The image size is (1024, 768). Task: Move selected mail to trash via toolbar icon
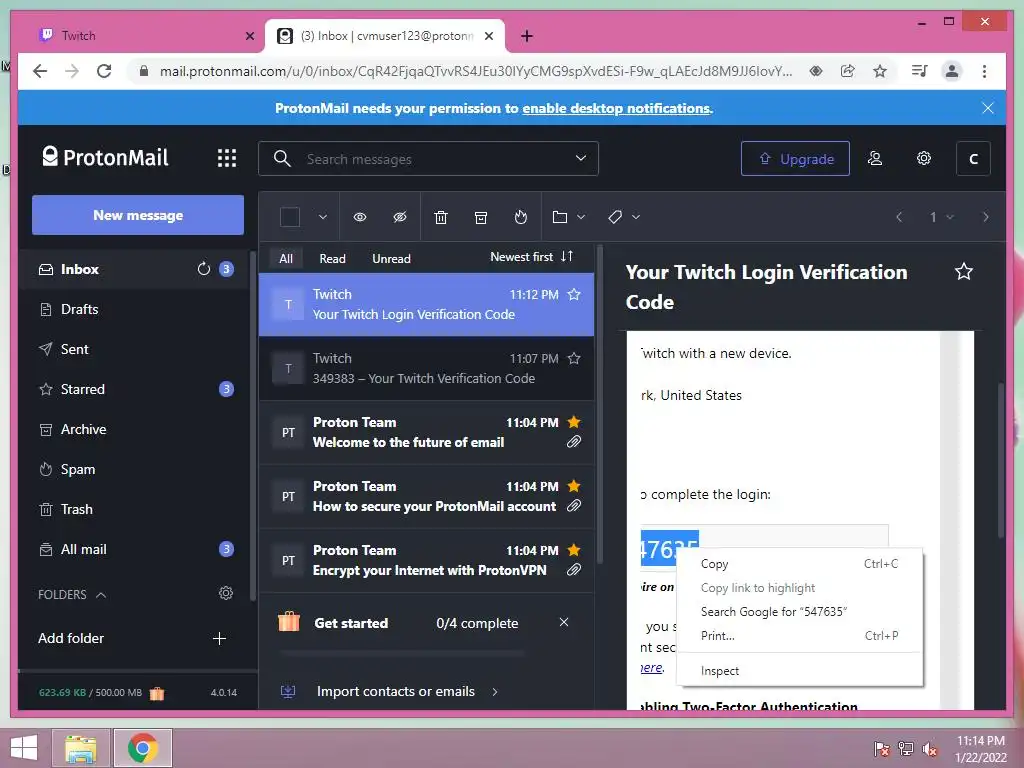(x=441, y=217)
